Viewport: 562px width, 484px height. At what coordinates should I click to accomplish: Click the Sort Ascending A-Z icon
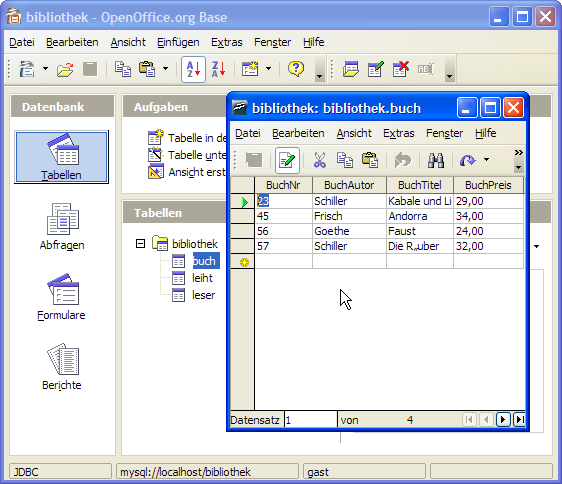[x=193, y=69]
